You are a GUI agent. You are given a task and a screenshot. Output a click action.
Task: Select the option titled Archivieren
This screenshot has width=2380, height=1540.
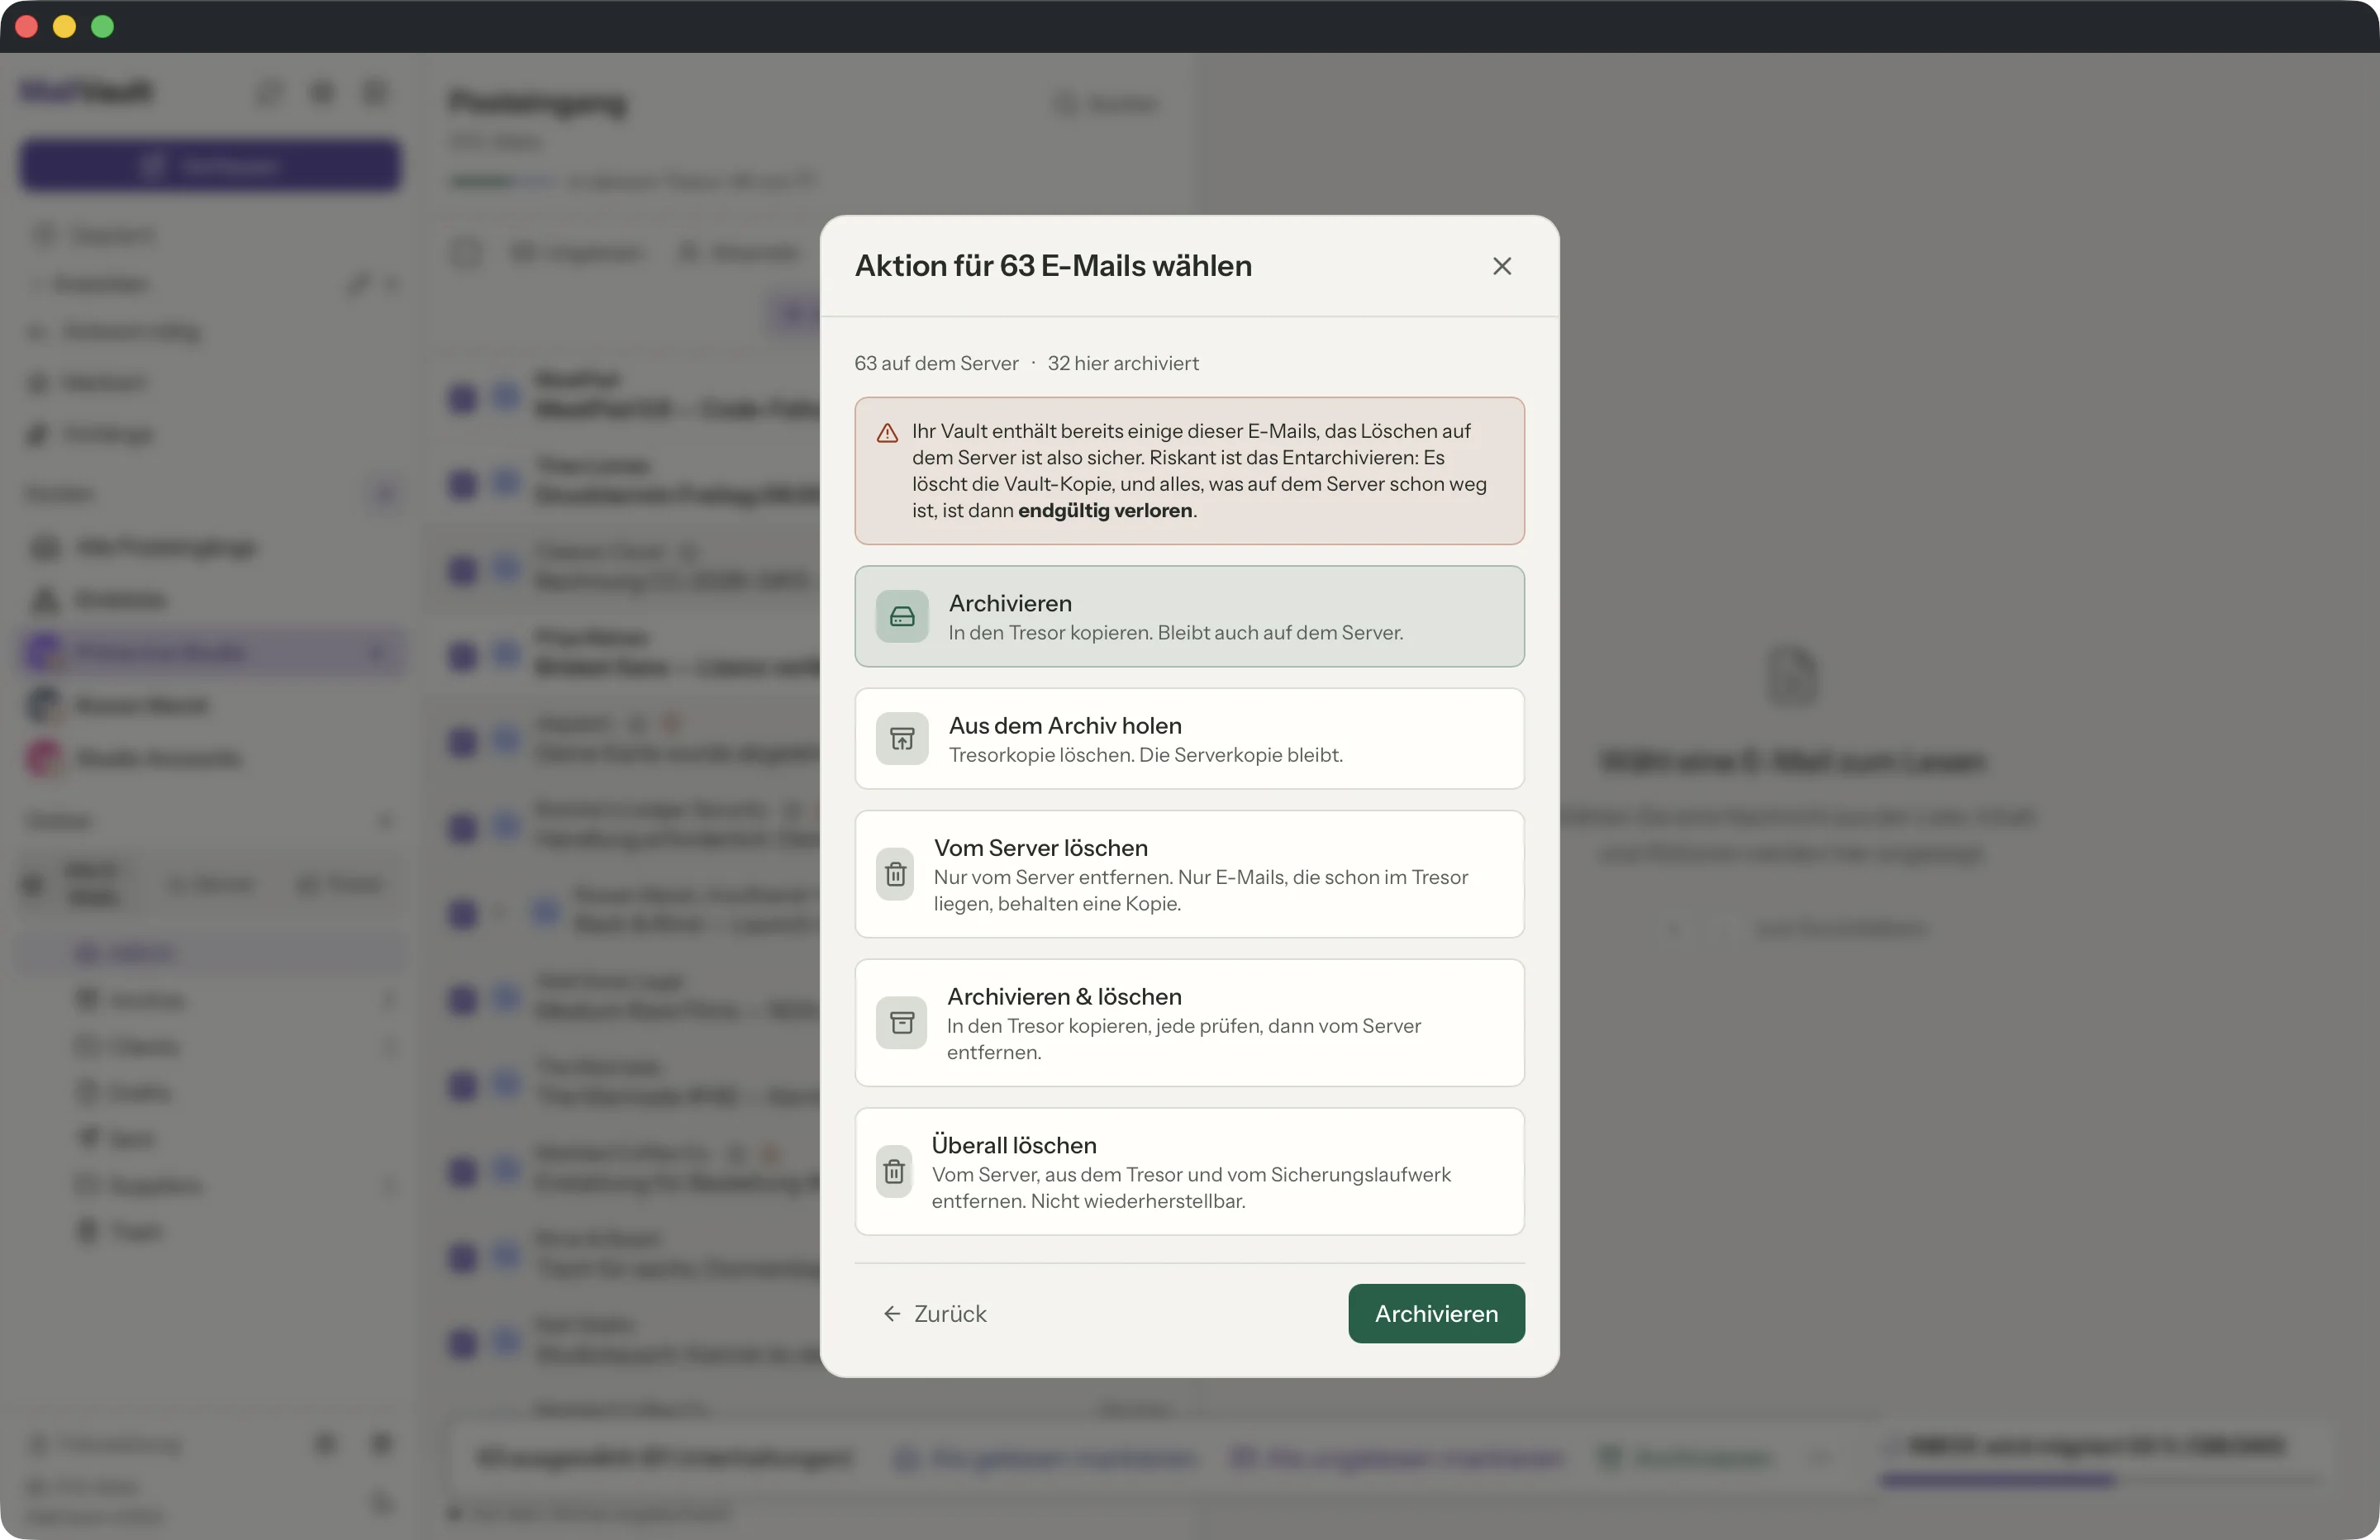(1189, 616)
